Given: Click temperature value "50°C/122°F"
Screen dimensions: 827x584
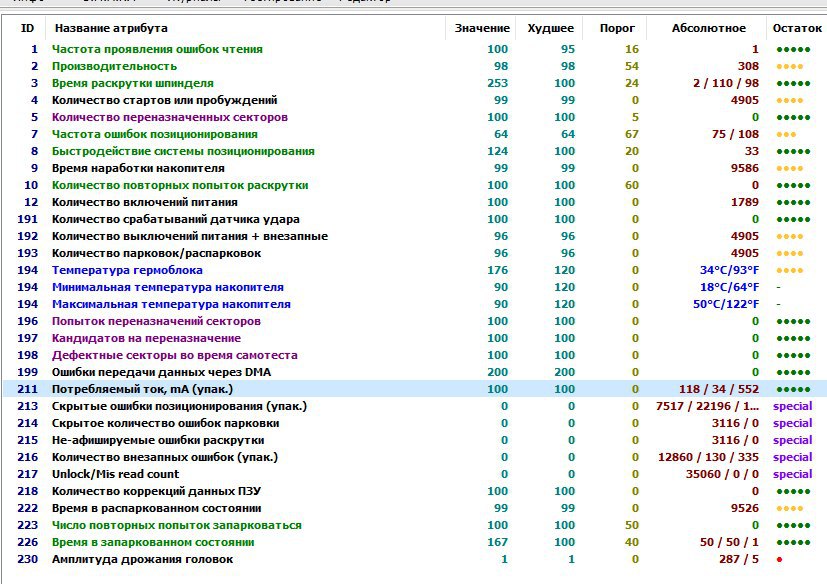Looking at the screenshot, I should (x=726, y=304).
